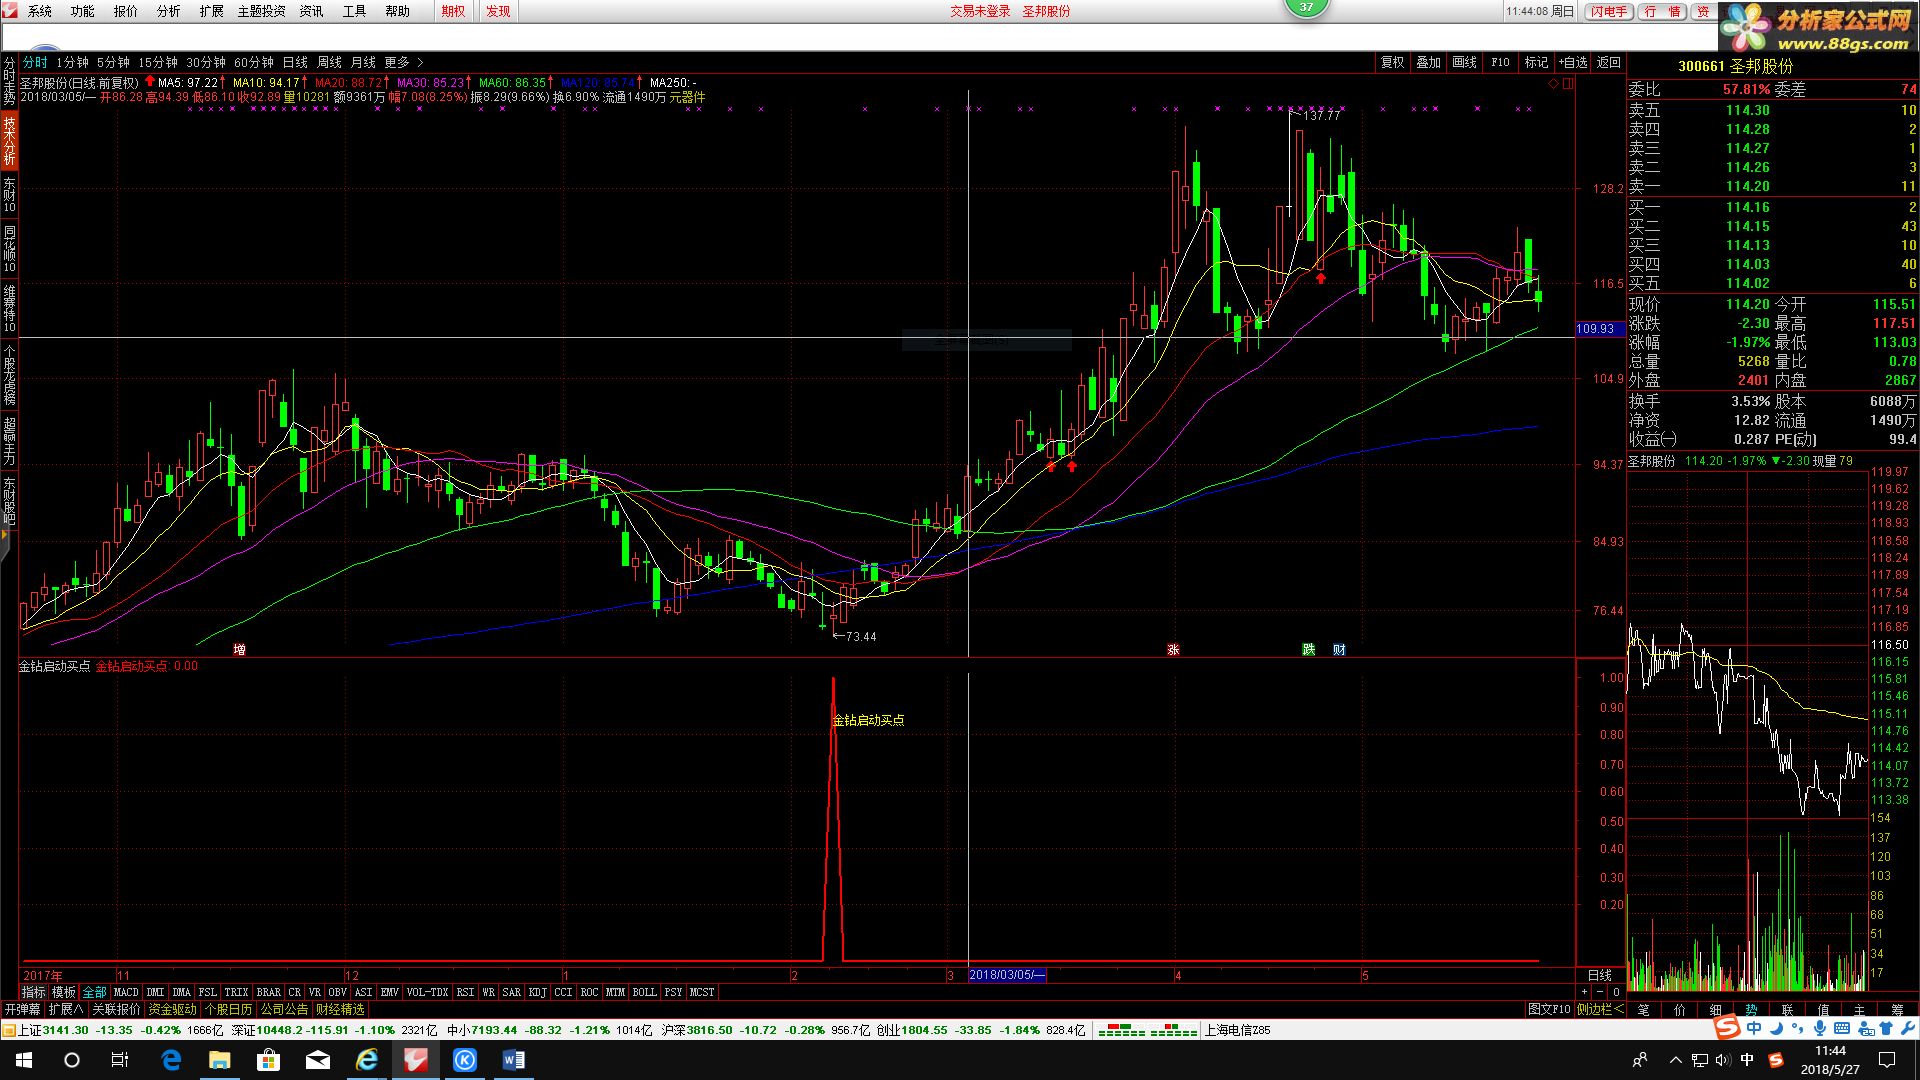
Task: Switch chart to 1分钟 period
Action: [x=72, y=62]
